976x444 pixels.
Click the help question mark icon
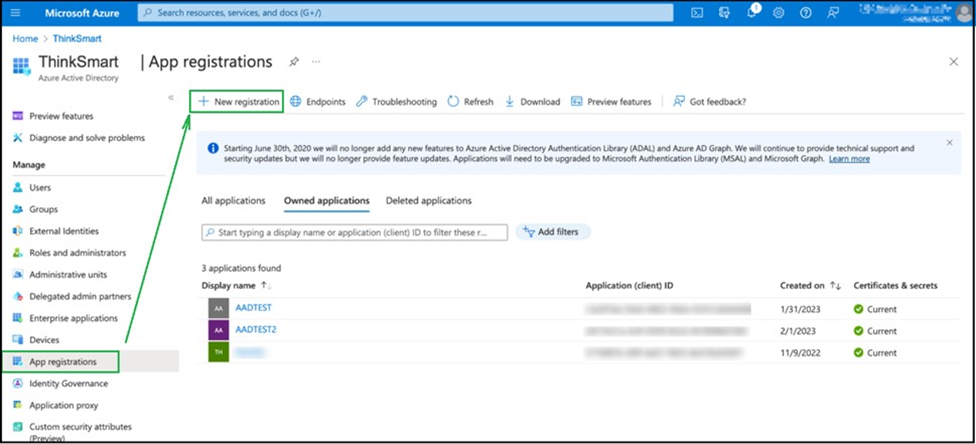coord(805,13)
